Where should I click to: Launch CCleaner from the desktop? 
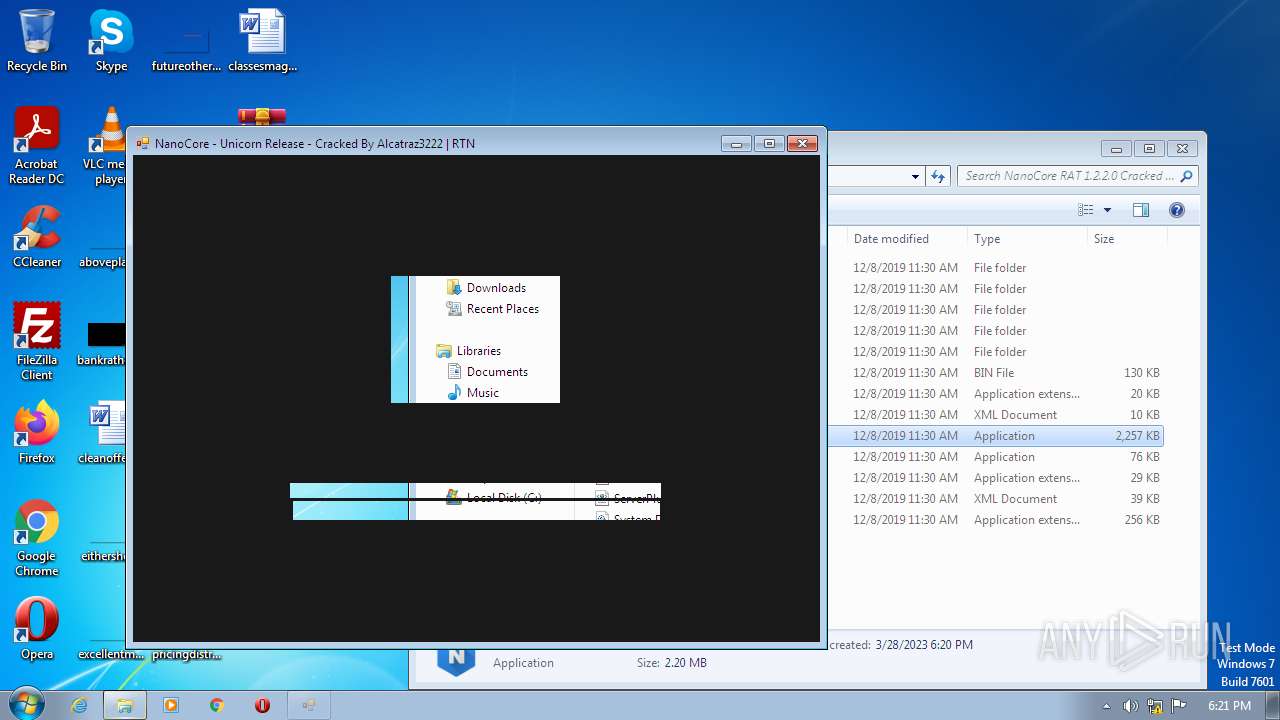[37, 237]
